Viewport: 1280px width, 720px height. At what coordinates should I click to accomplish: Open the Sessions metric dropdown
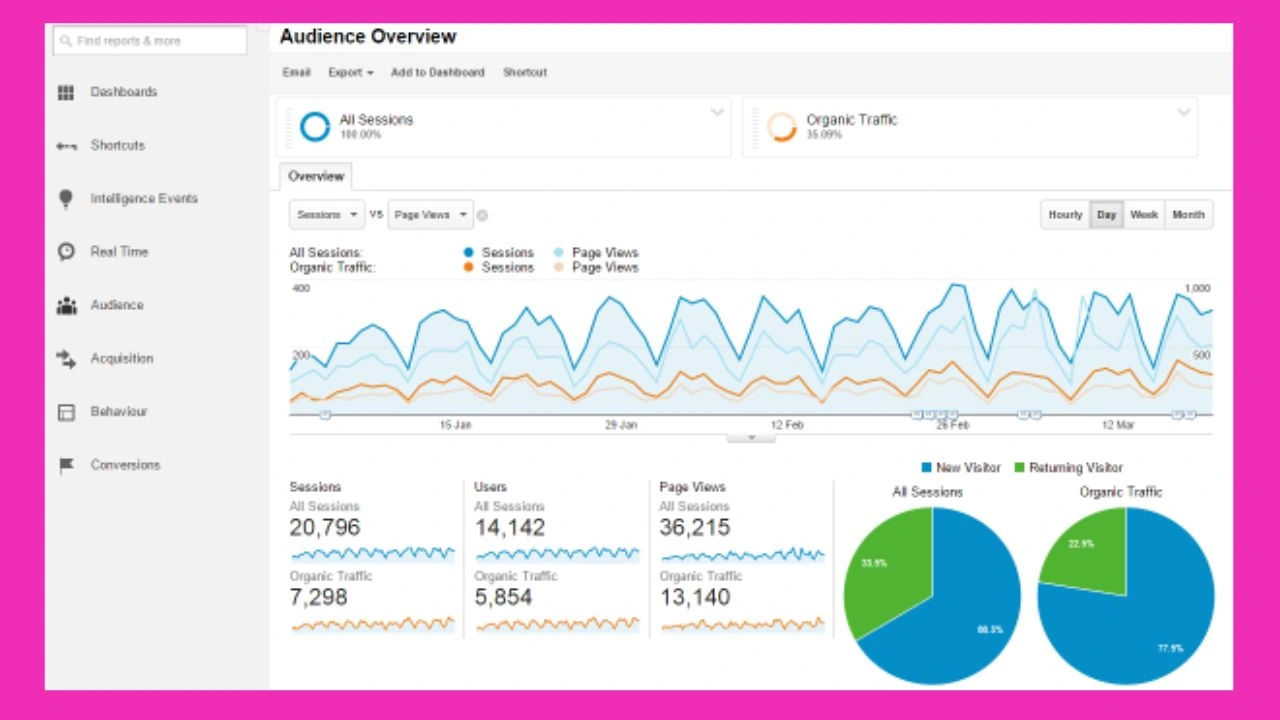pyautogui.click(x=327, y=215)
